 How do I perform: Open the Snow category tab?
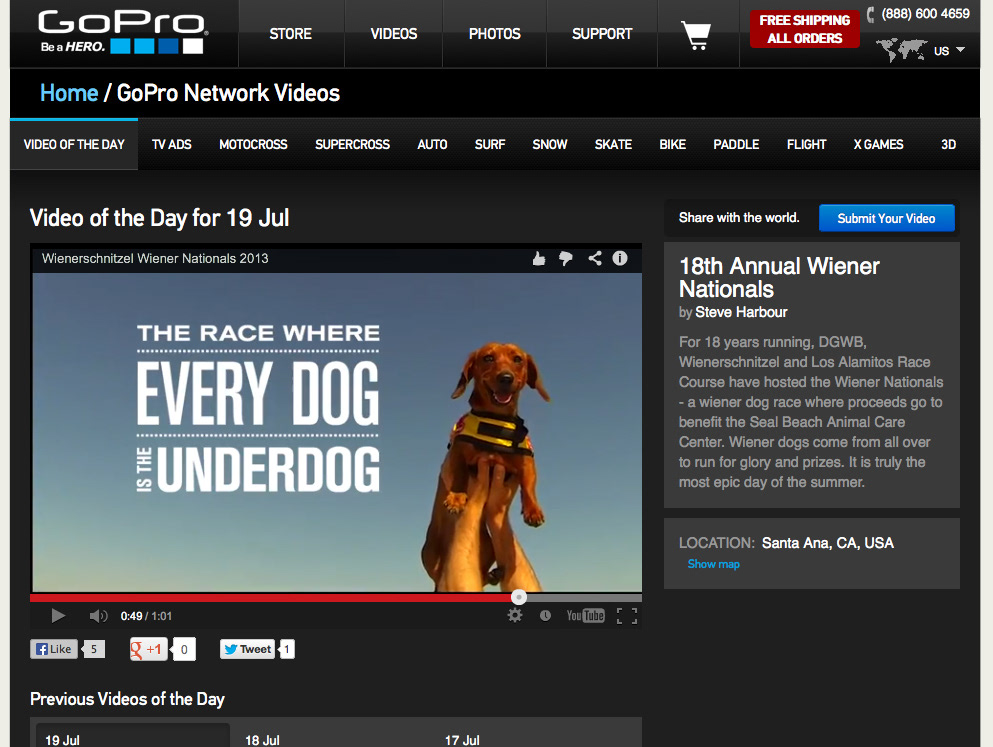(x=550, y=144)
